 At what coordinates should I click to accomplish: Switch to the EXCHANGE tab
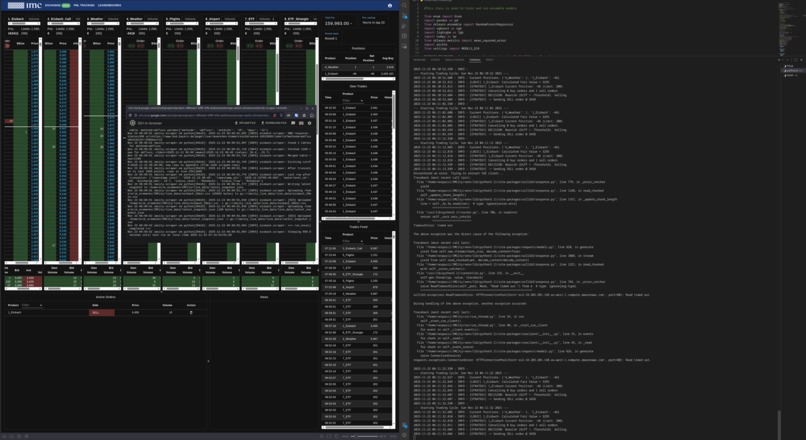point(52,5)
